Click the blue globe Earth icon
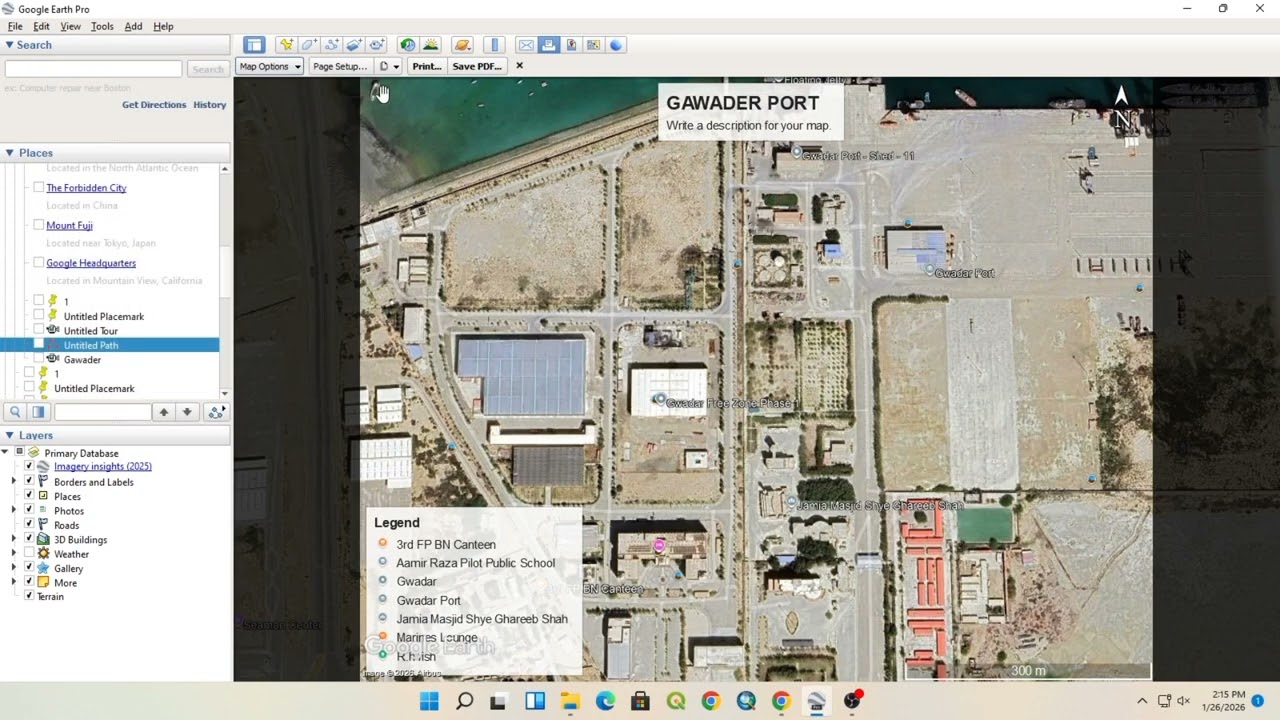Viewport: 1280px width, 720px height. pos(616,45)
